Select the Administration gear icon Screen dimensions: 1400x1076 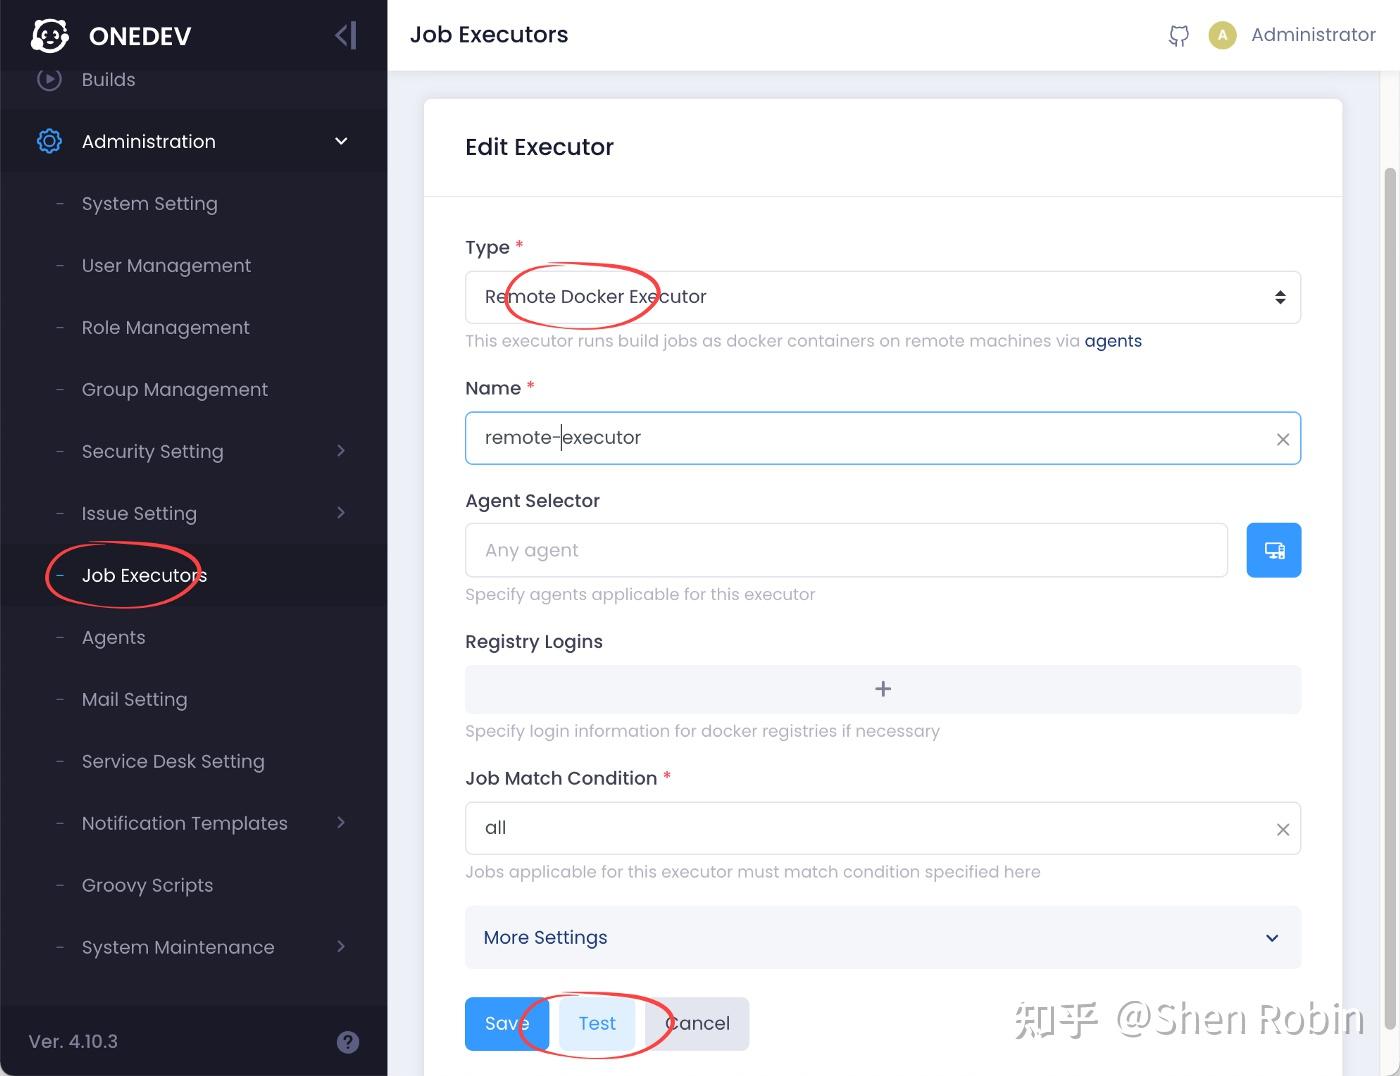(x=49, y=141)
